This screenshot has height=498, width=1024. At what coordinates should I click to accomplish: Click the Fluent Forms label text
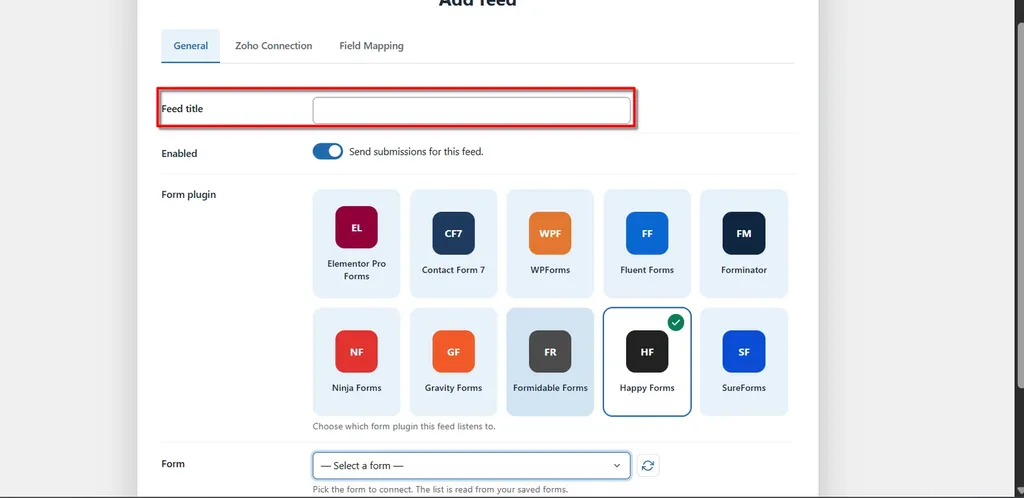[x=647, y=270]
